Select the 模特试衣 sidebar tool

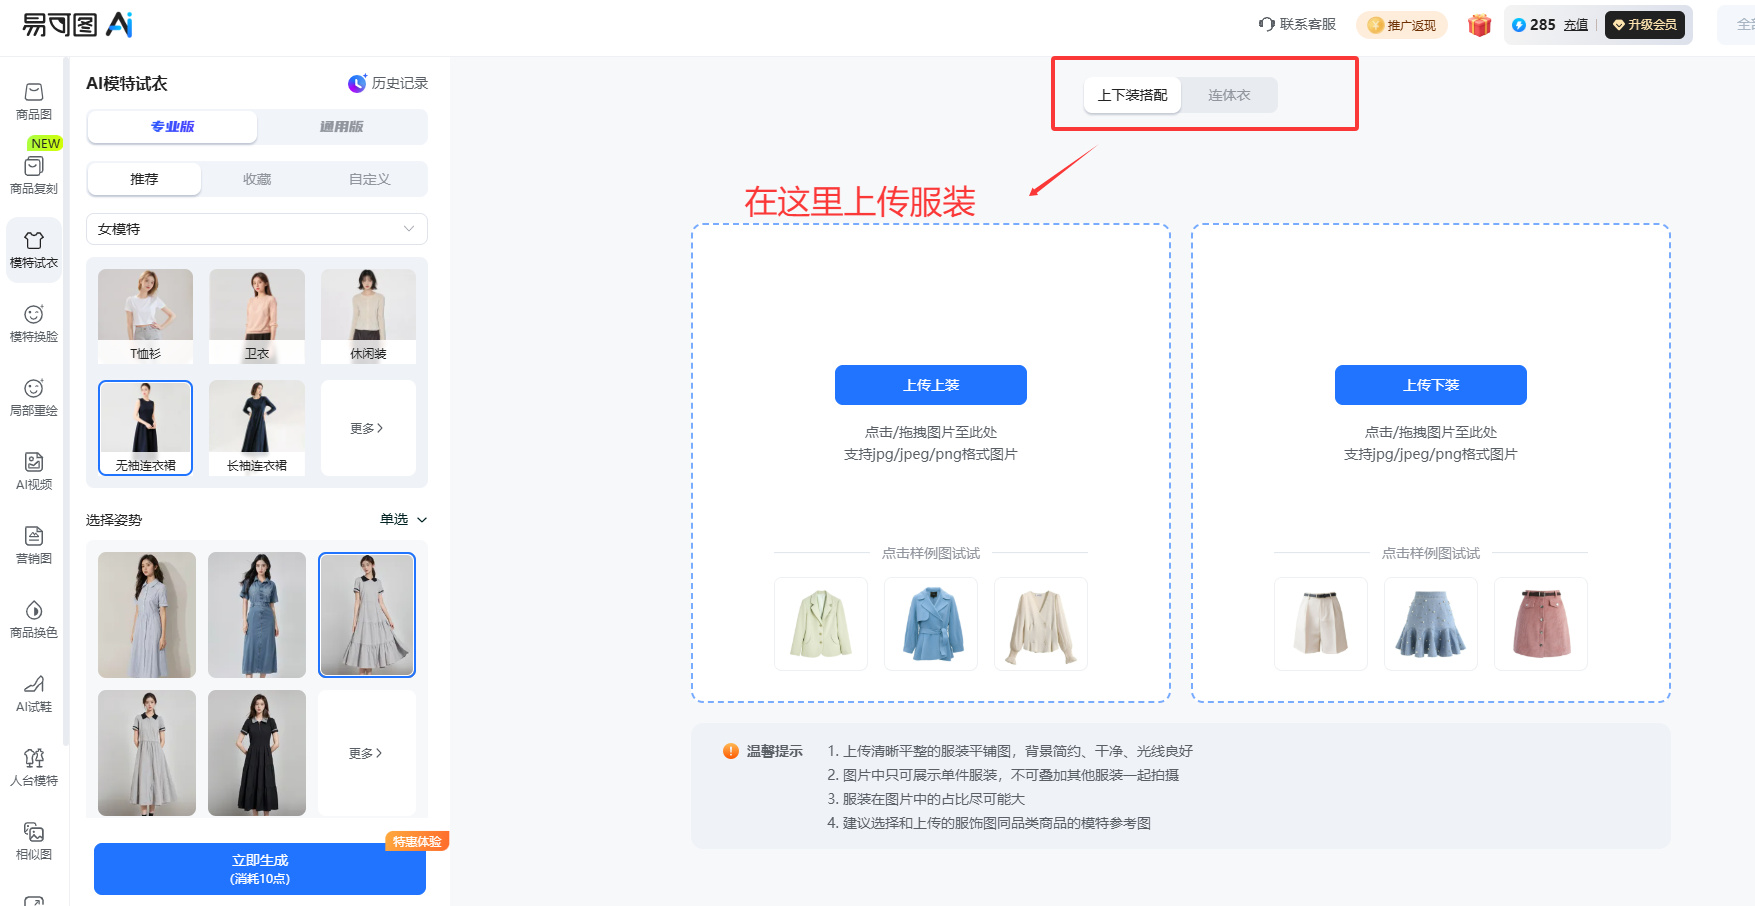click(x=34, y=249)
